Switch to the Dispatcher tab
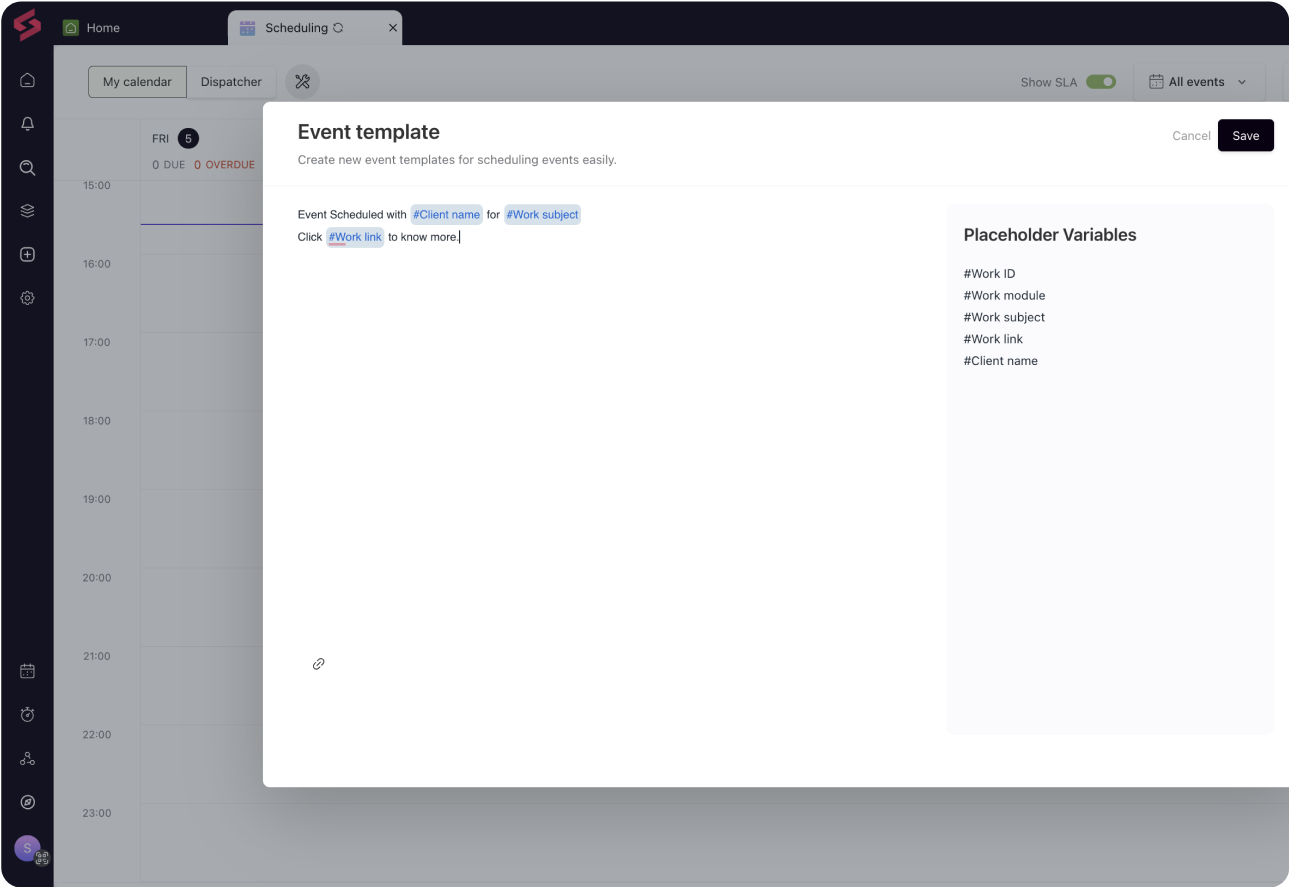 [x=231, y=82]
